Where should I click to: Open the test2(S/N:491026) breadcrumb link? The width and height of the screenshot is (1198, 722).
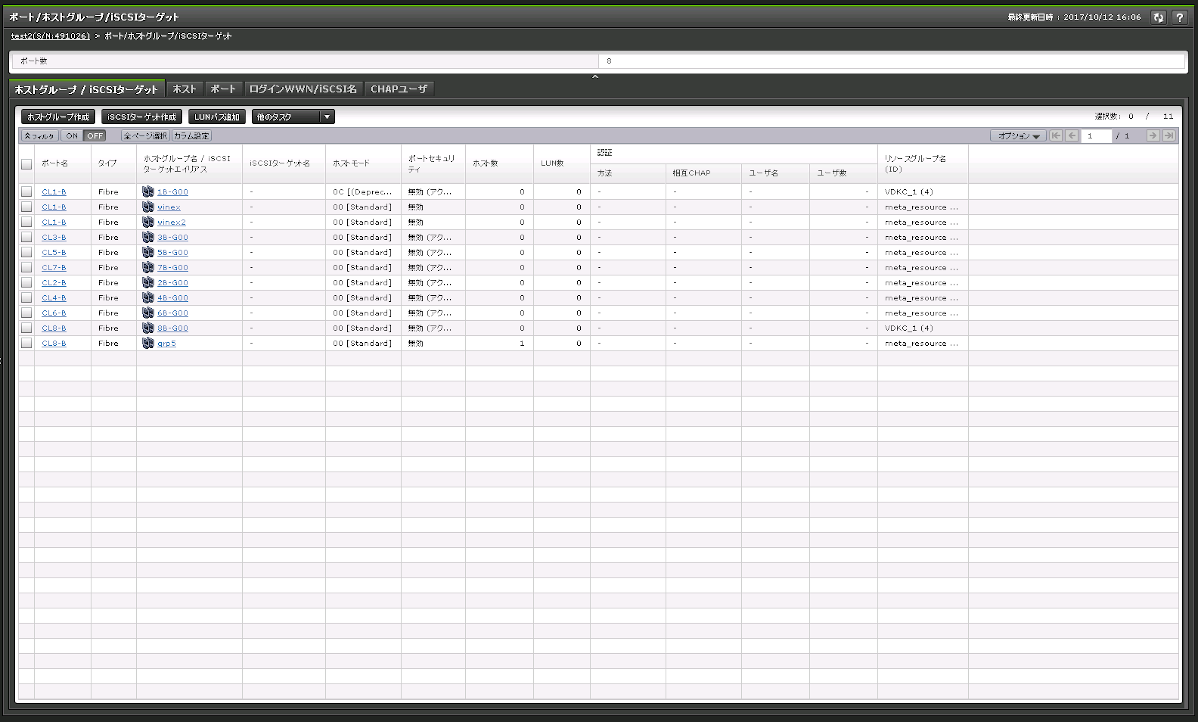click(x=50, y=36)
